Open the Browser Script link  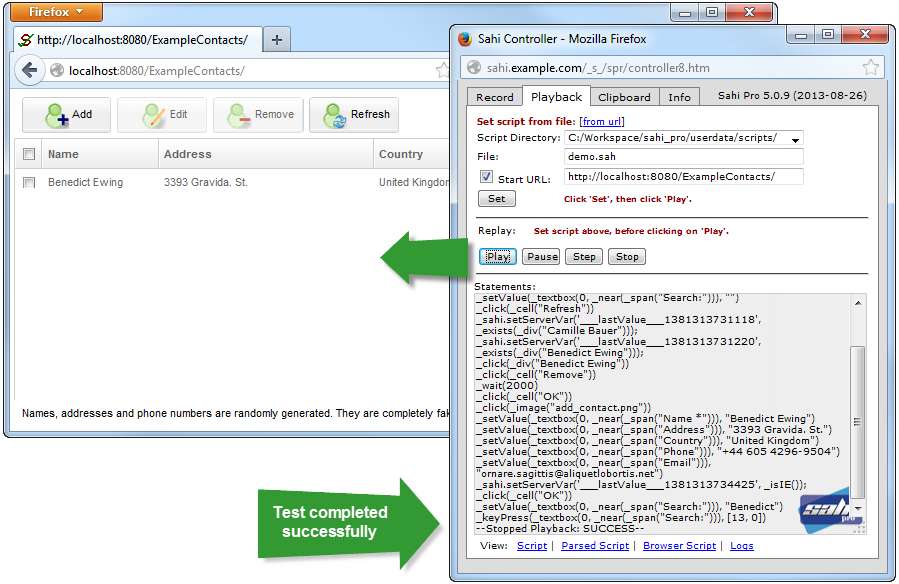point(679,546)
